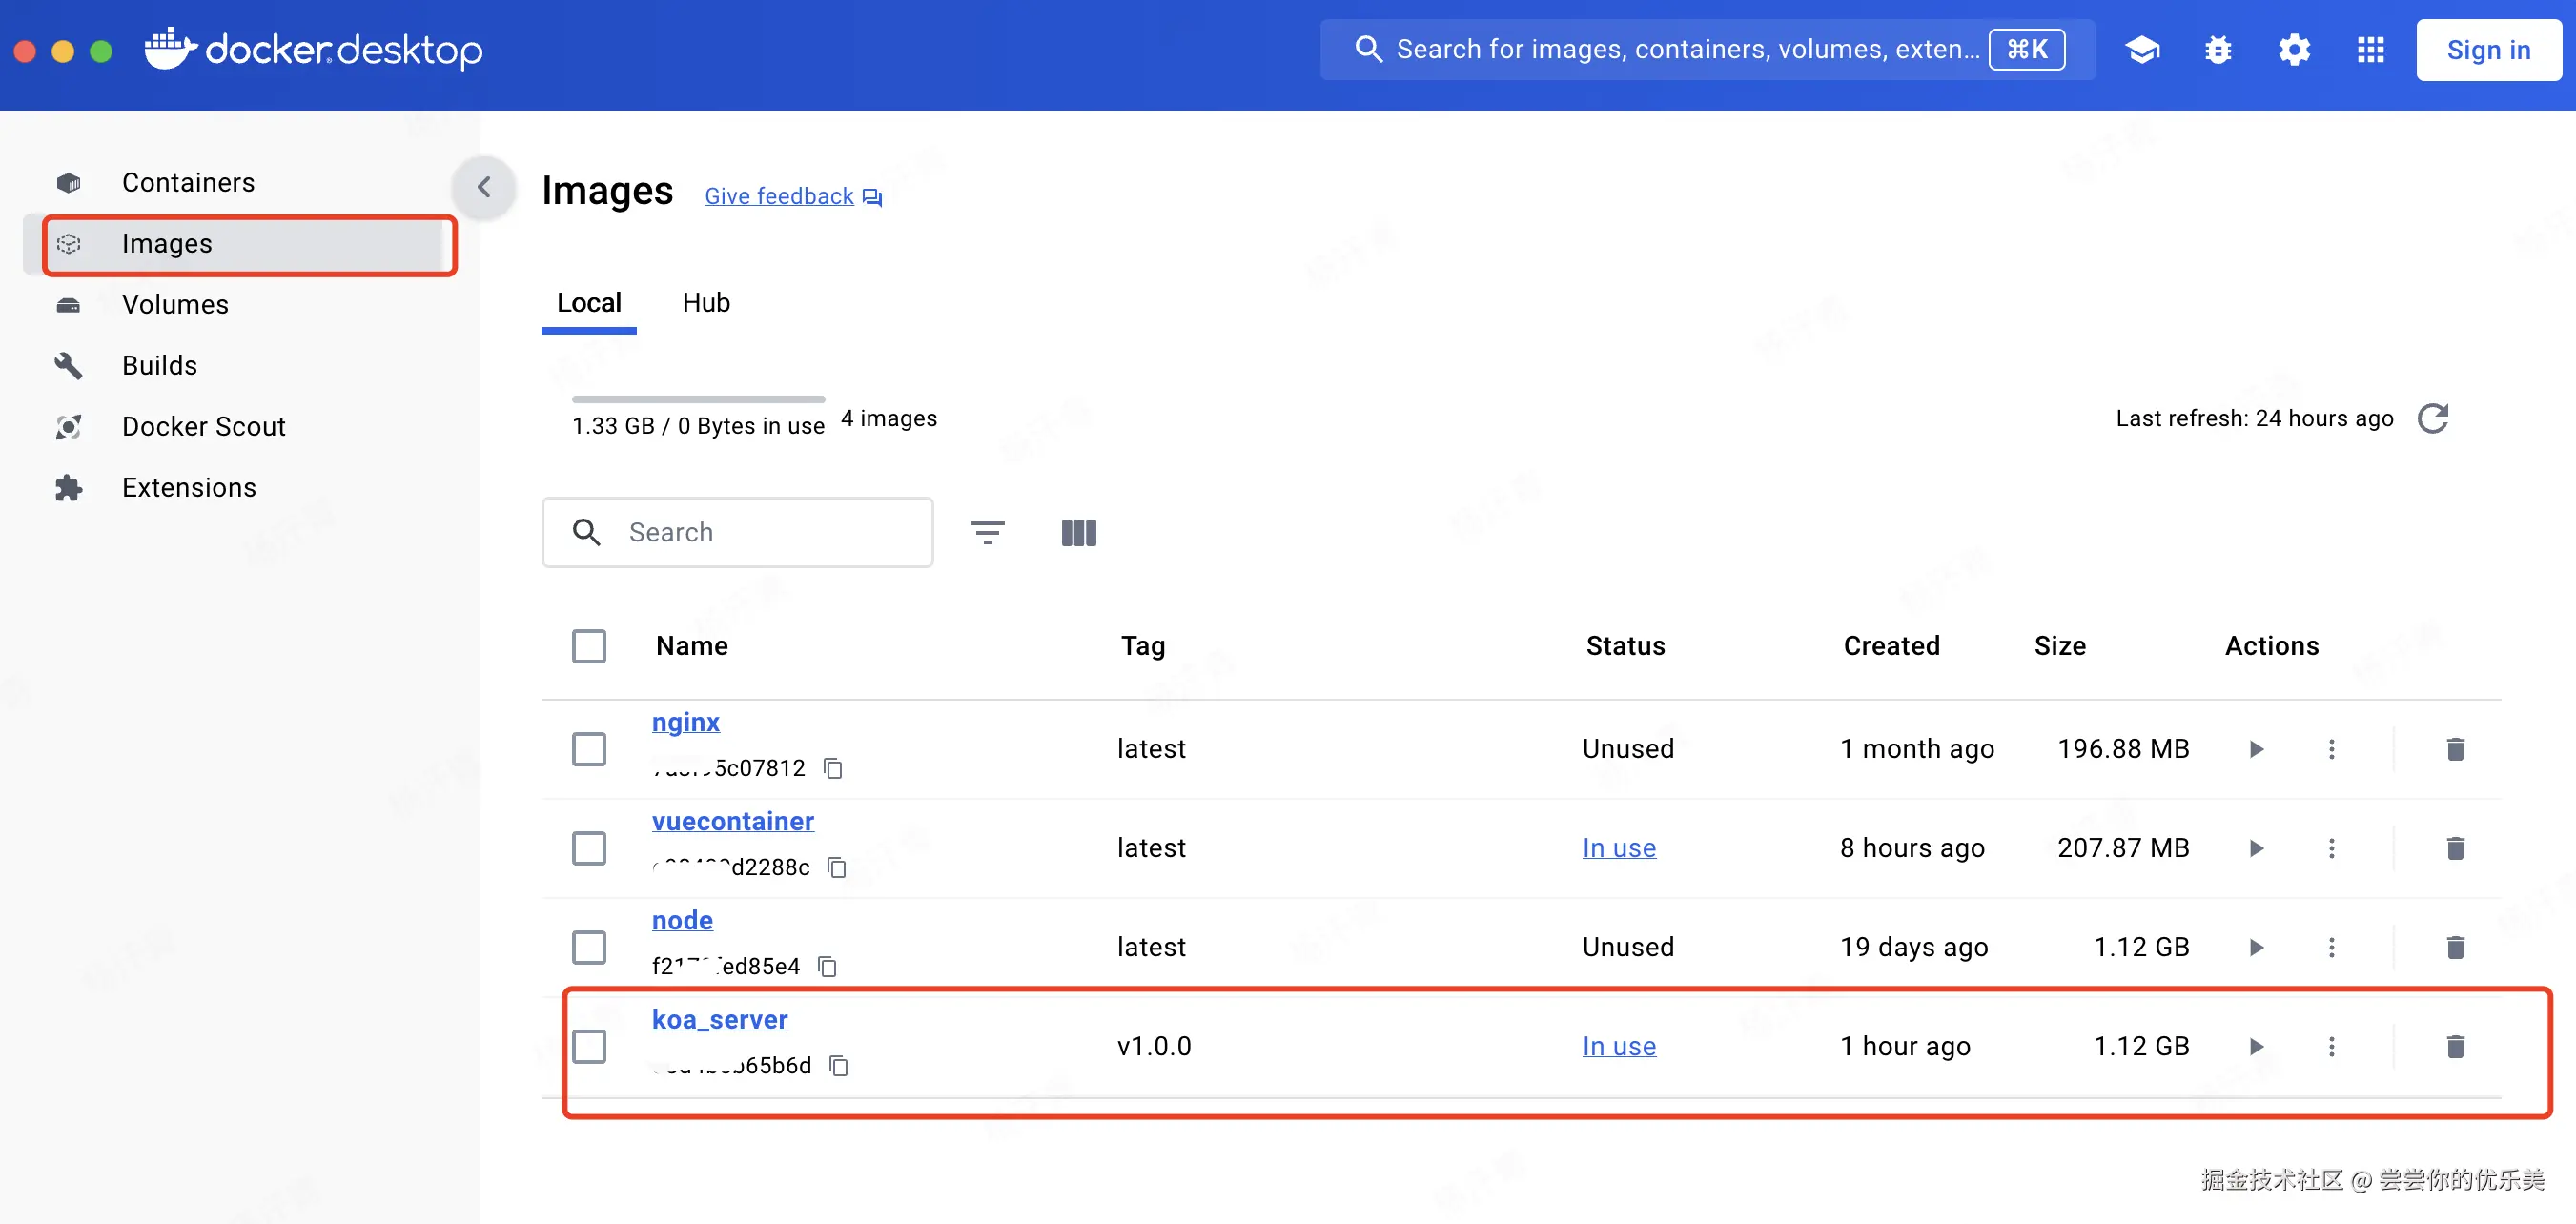Delete the vuecontainer image
The height and width of the screenshot is (1224, 2576).
point(2455,848)
